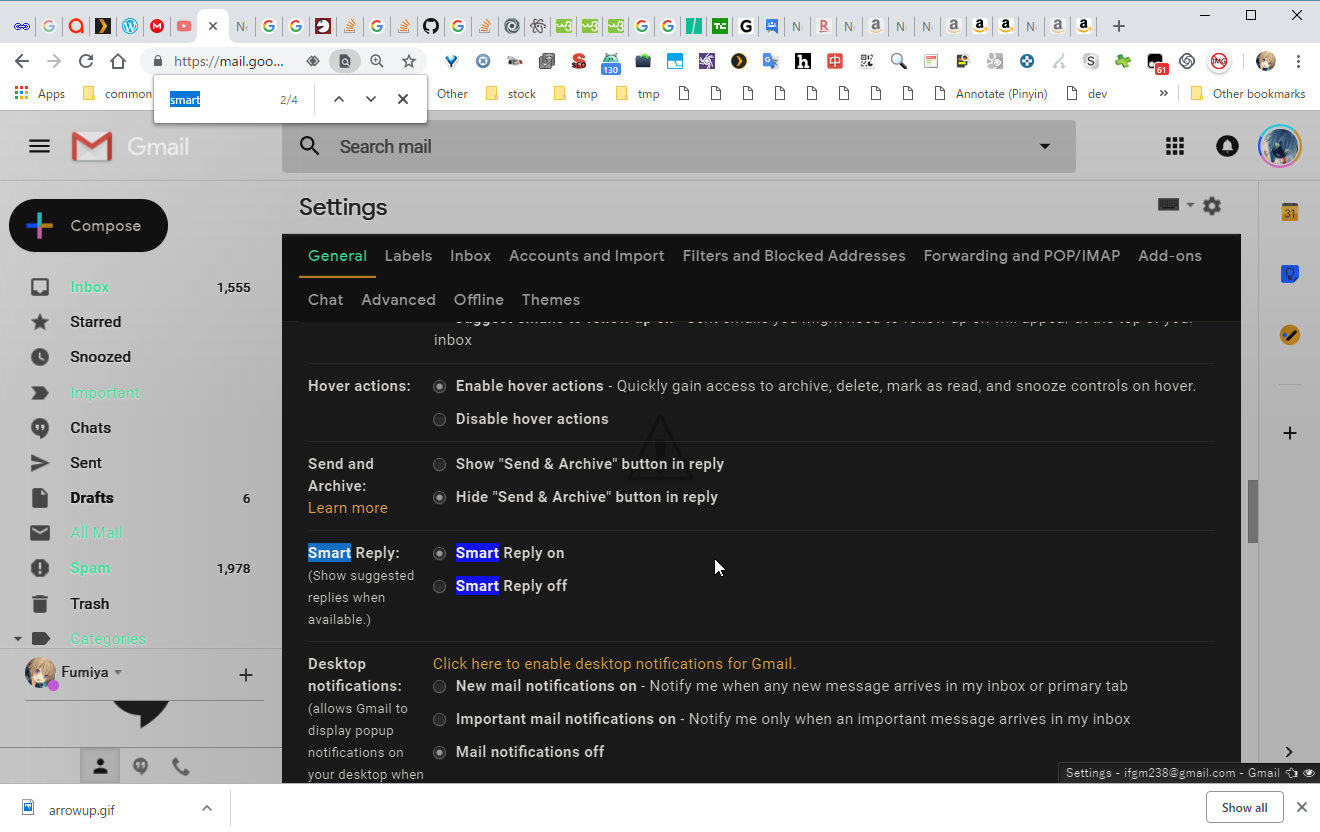The height and width of the screenshot is (832, 1320).
Task: Click the page vertical scrollbar thumb
Action: tap(1251, 511)
